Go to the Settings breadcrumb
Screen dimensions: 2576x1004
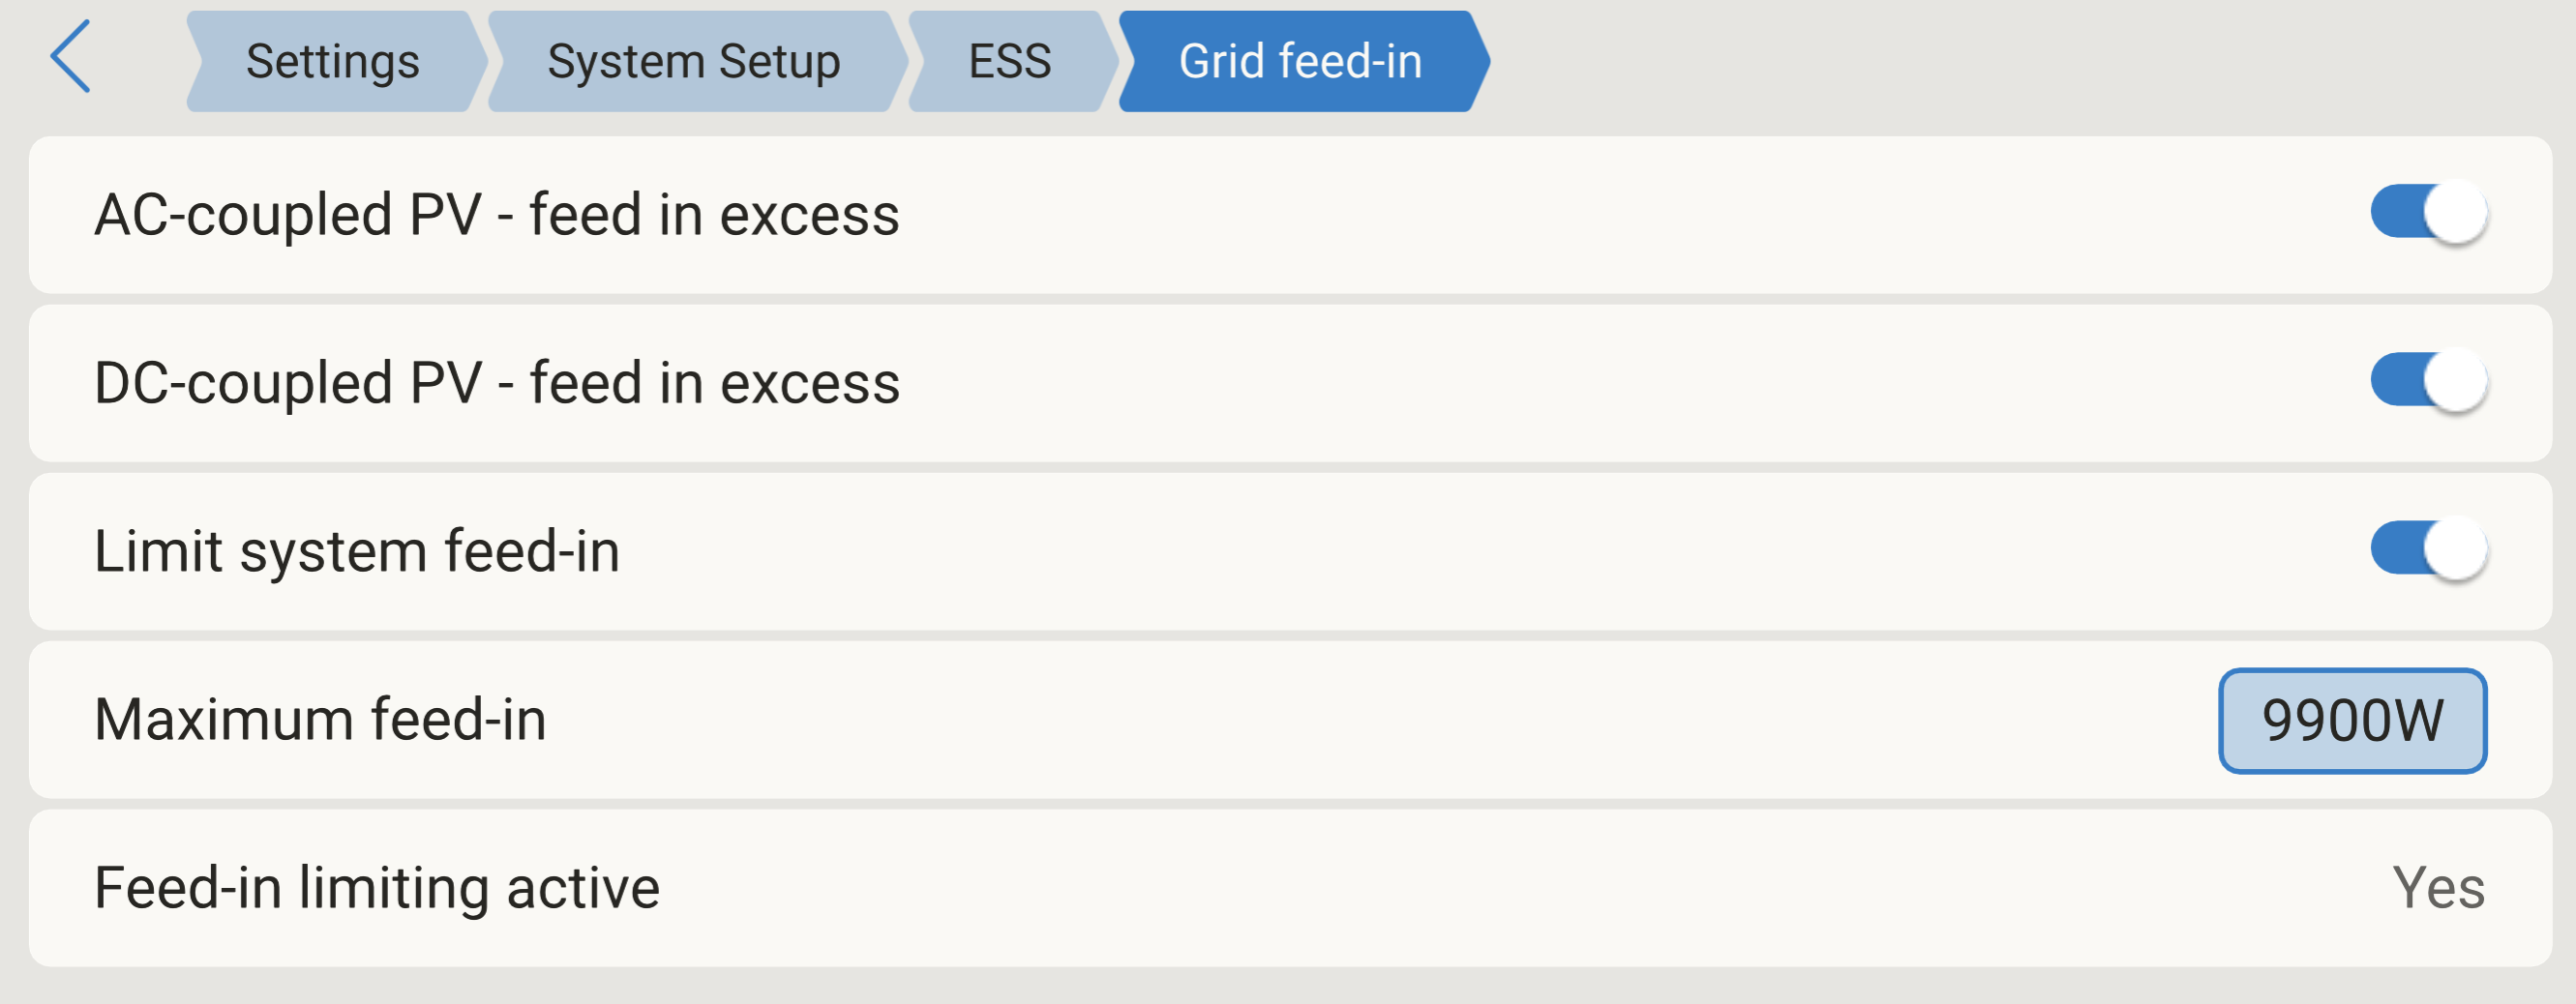[x=332, y=62]
